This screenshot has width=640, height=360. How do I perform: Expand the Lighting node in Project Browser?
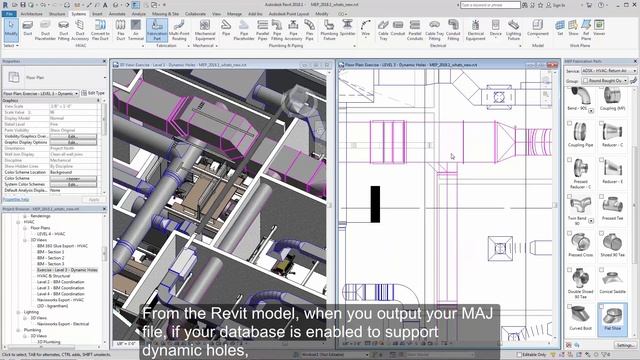pos(18,312)
